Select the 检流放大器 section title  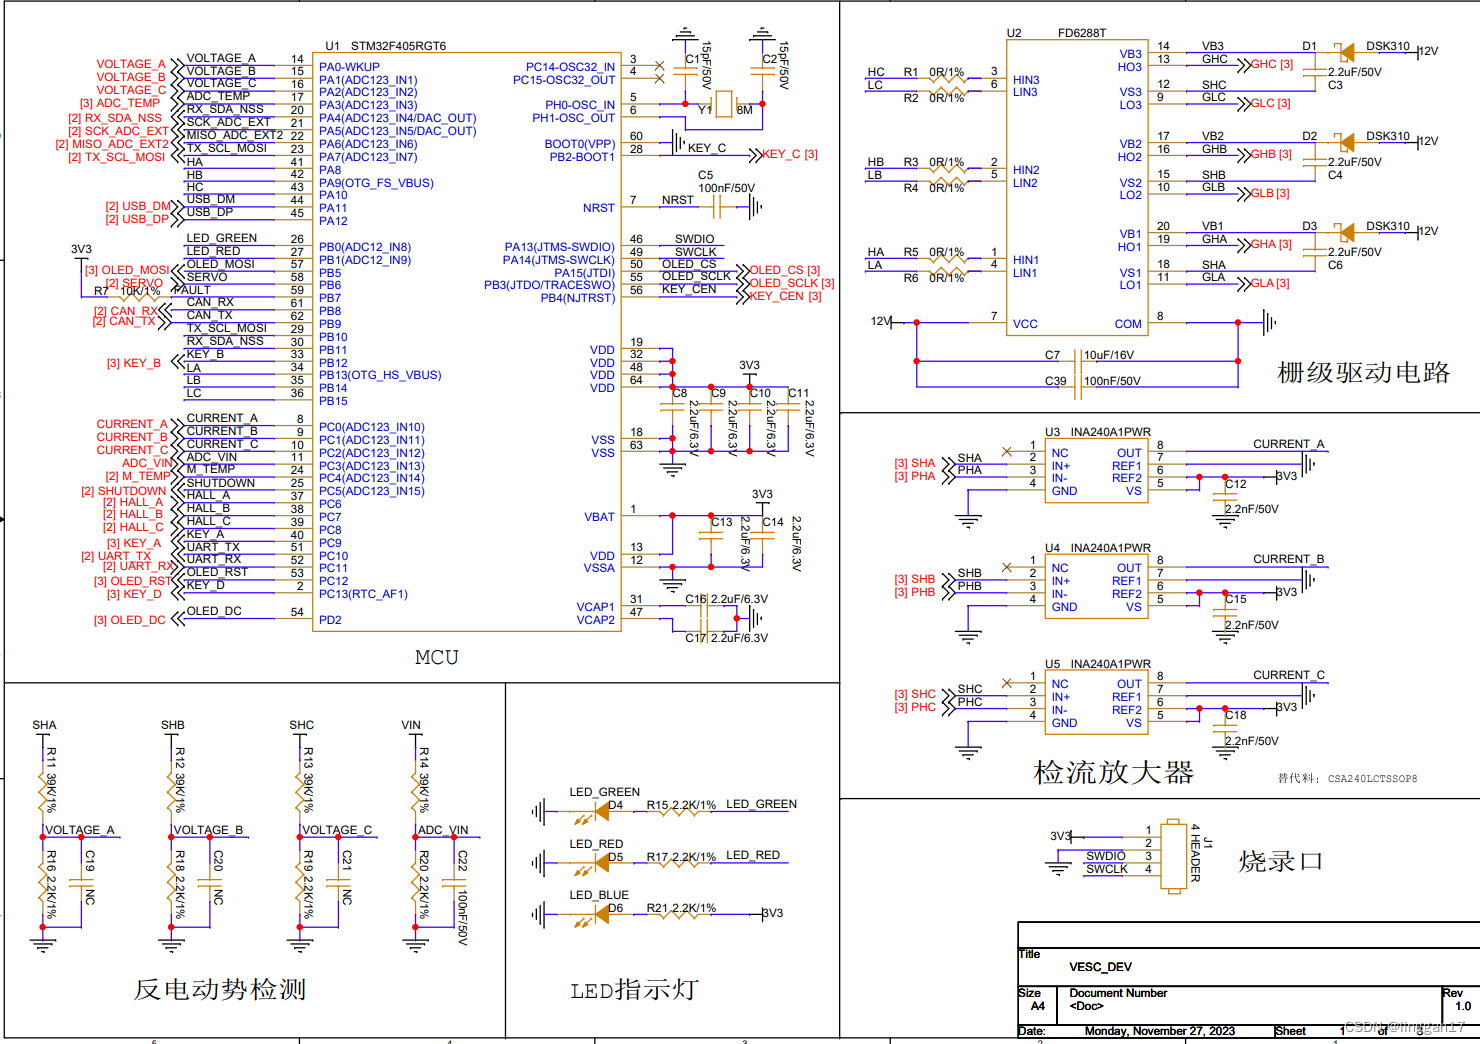(x=1113, y=773)
